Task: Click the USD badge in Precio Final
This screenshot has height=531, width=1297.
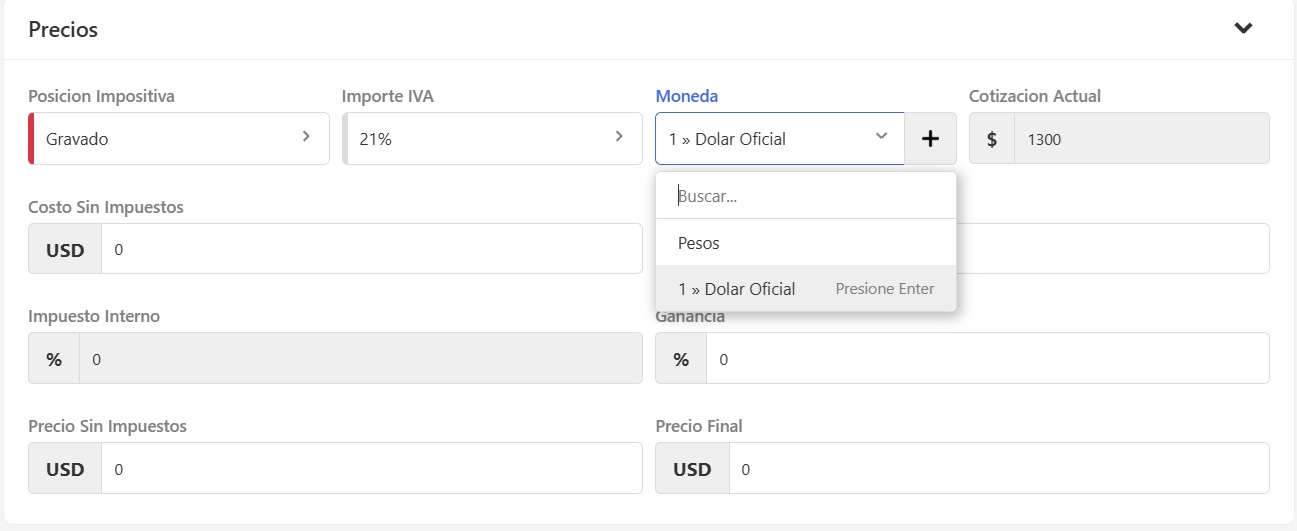Action: point(692,469)
